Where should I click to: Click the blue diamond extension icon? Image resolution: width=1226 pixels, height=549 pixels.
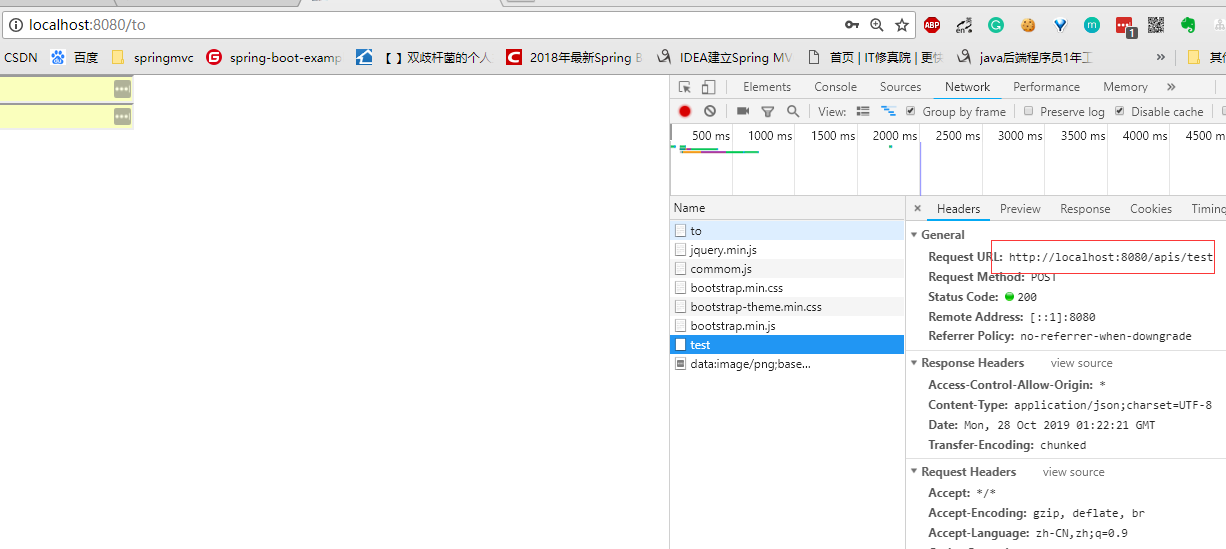[x=1060, y=26]
